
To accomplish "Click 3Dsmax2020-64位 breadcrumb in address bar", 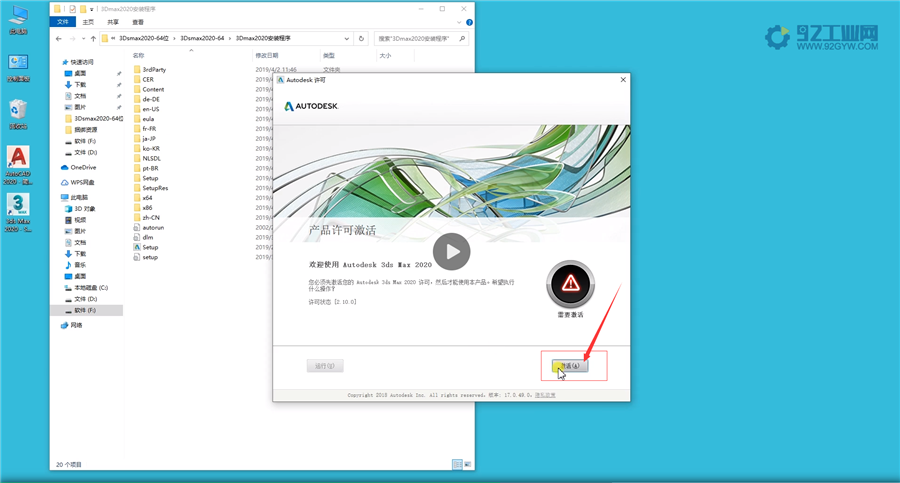I will tap(143, 38).
